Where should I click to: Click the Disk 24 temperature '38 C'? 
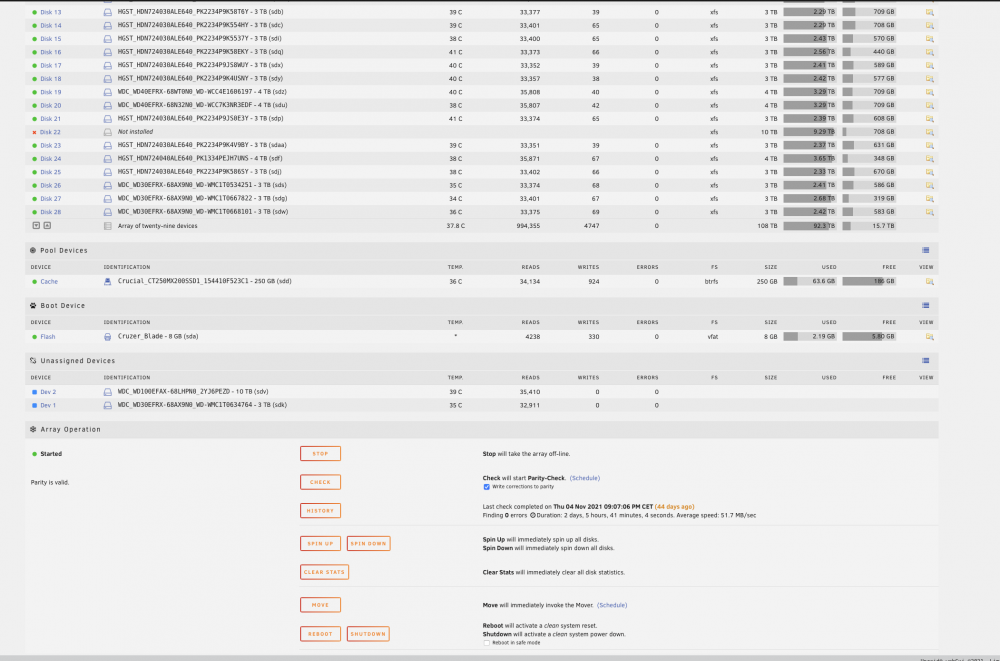coord(455,159)
